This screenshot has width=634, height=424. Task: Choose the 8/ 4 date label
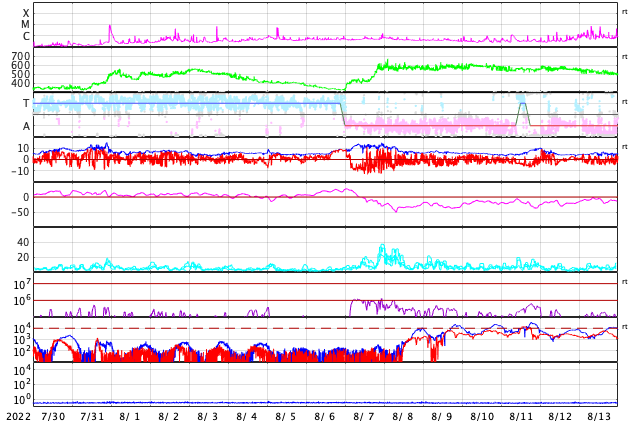[247, 417]
